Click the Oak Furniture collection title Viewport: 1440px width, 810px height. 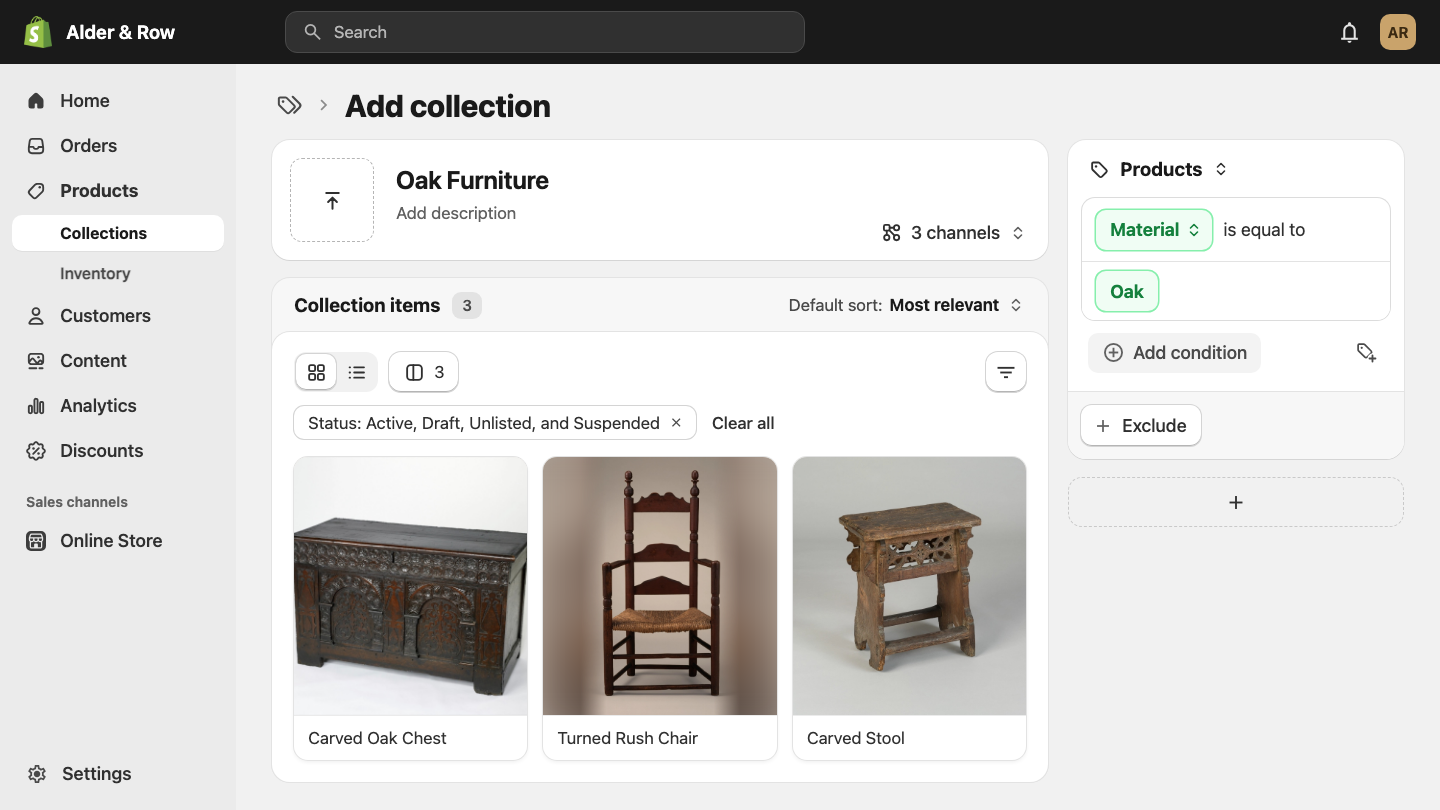click(x=472, y=180)
